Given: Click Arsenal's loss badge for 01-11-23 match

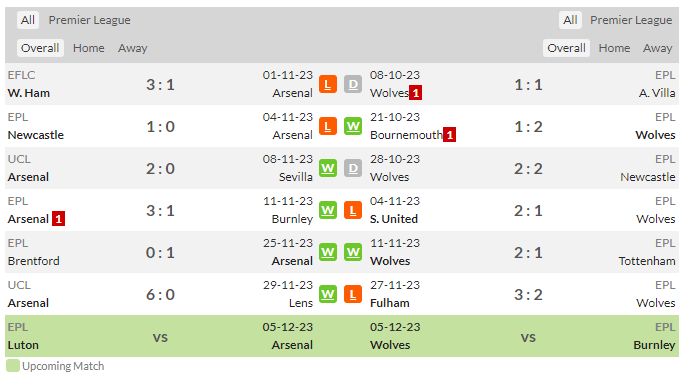Looking at the screenshot, I should point(328,84).
